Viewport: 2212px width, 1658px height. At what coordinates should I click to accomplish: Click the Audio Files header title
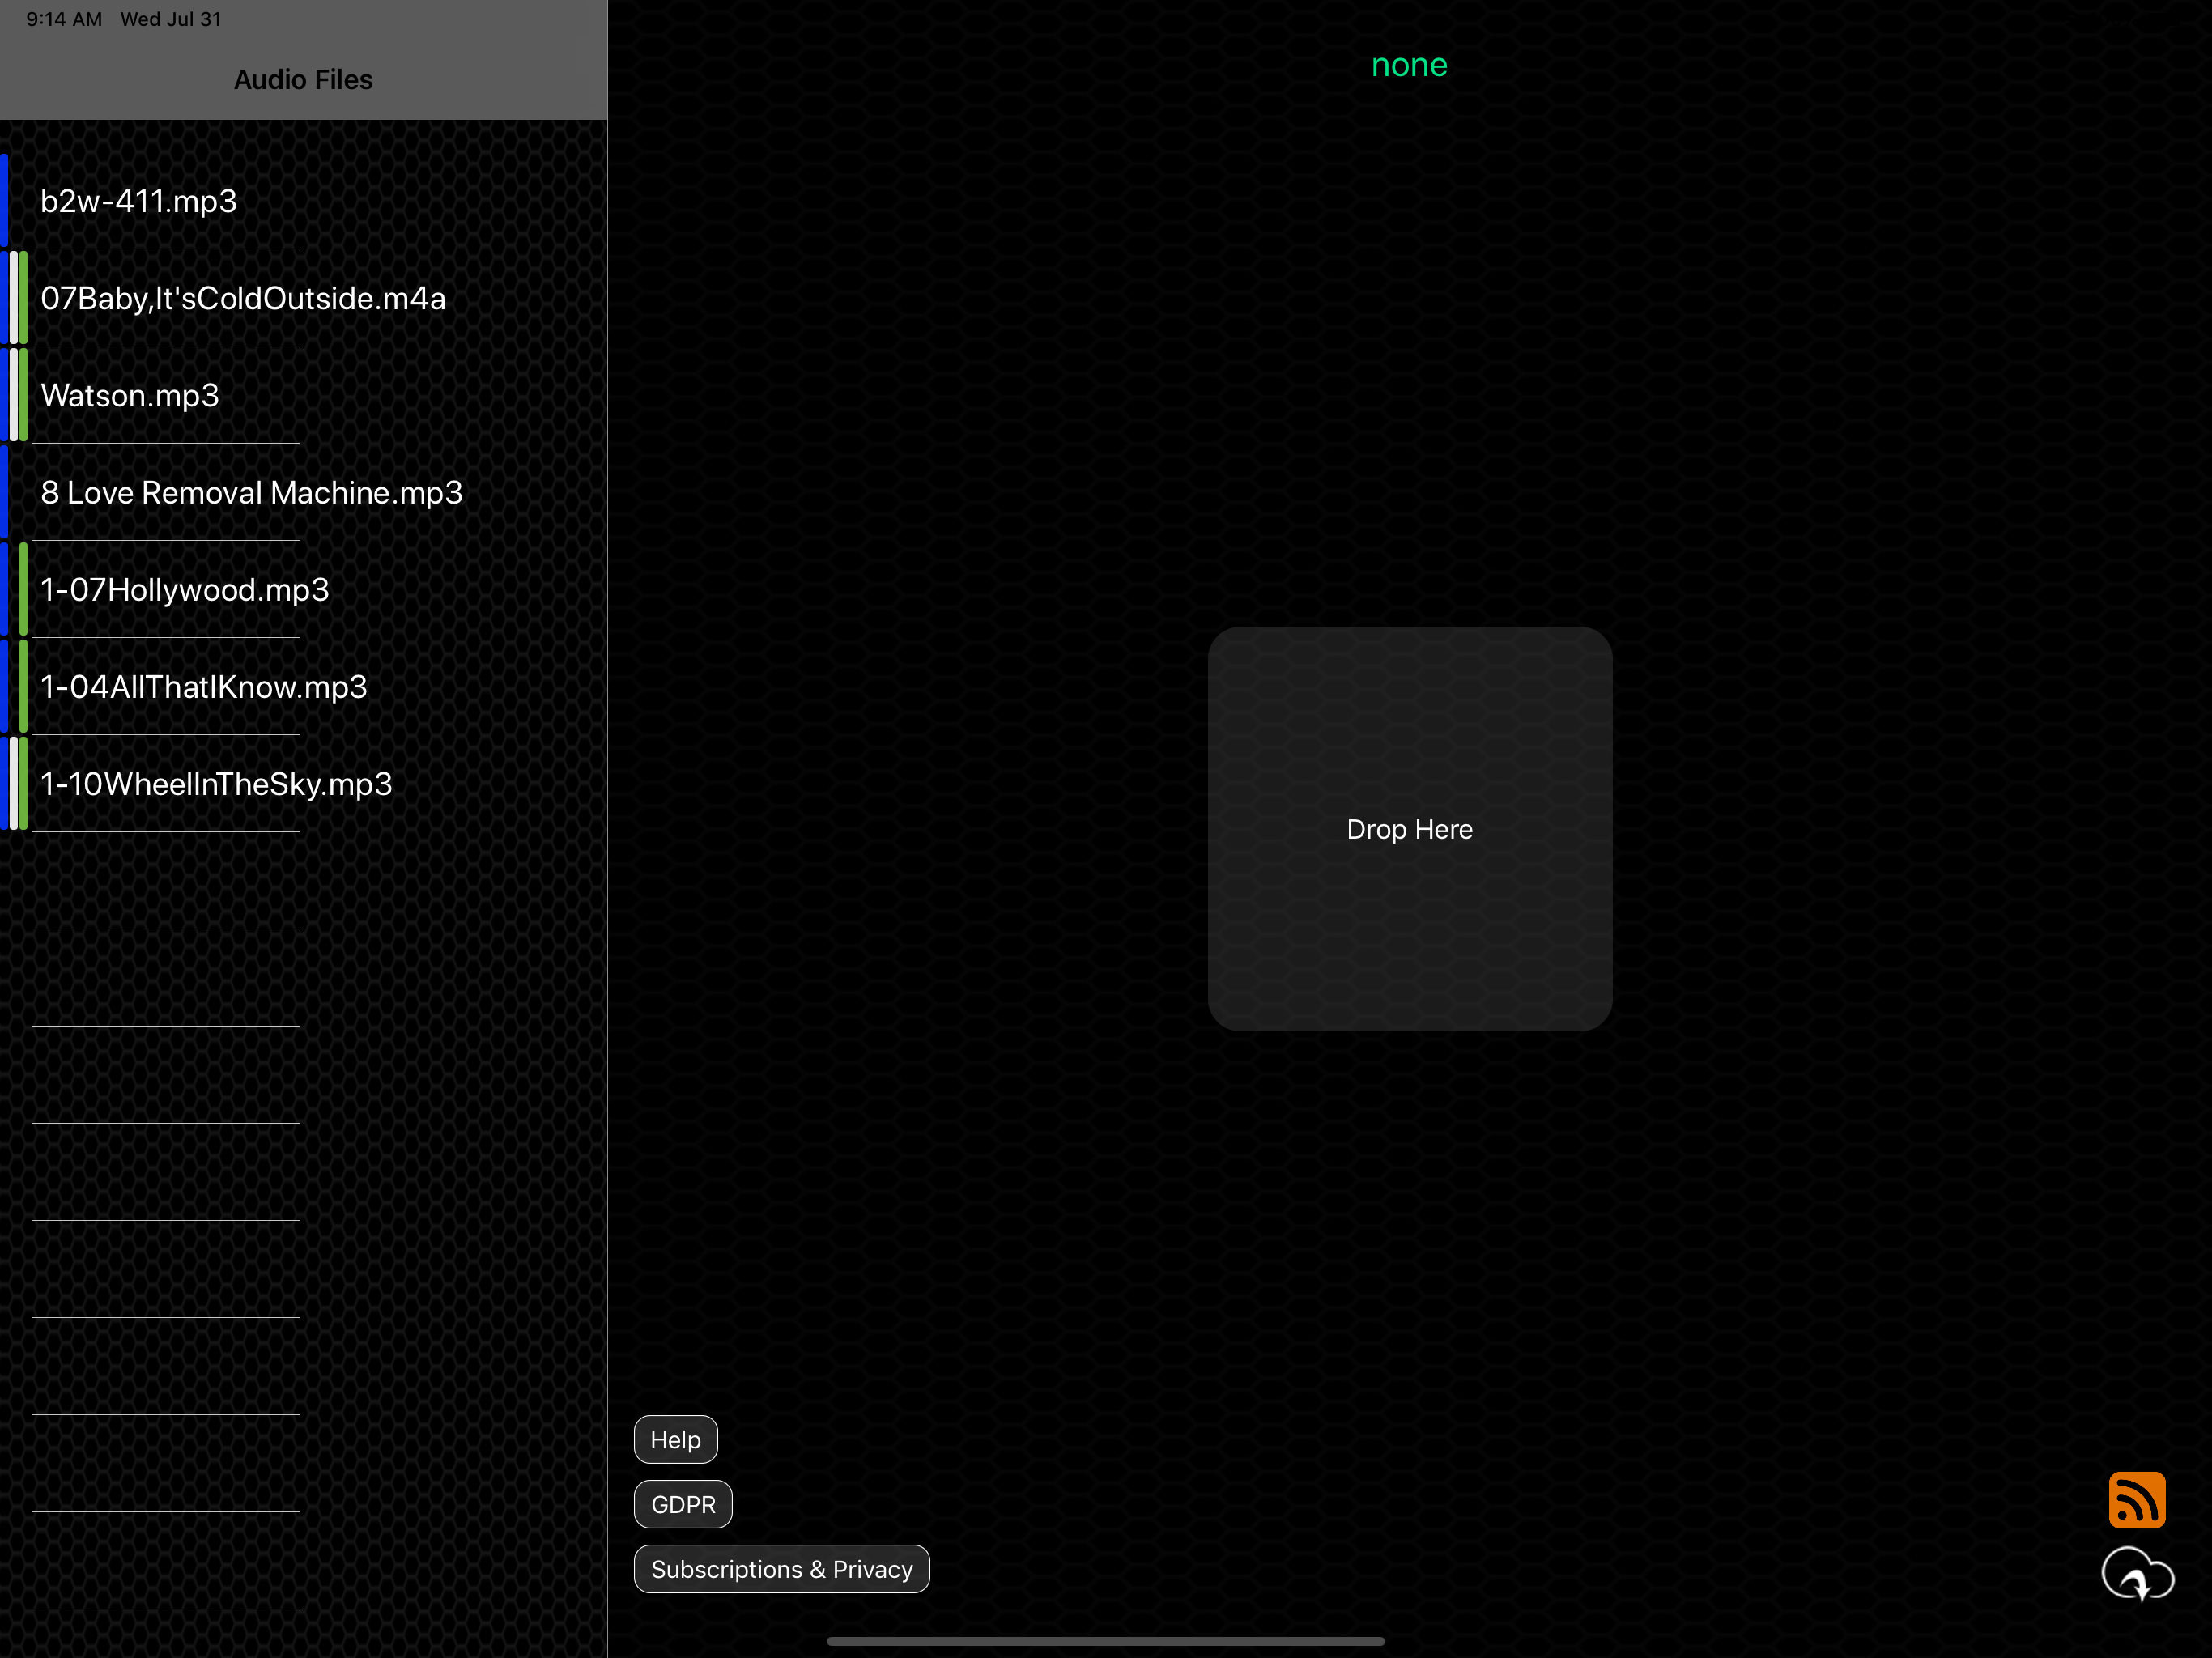(x=303, y=79)
